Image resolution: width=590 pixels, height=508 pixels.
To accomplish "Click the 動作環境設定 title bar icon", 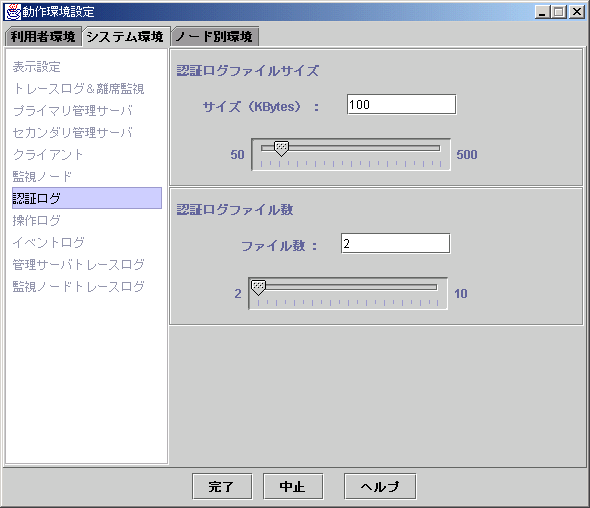I will 12,12.
